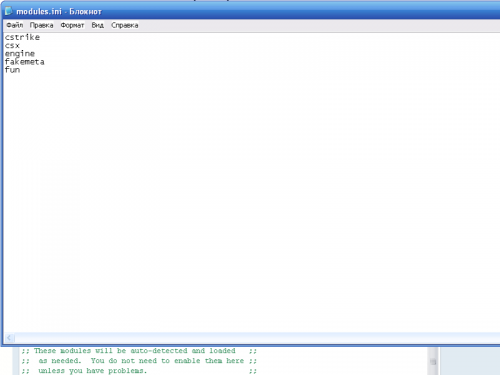The height and width of the screenshot is (375, 500).
Task: Click the background window vertical scrollbar thumb
Action: coord(433,362)
